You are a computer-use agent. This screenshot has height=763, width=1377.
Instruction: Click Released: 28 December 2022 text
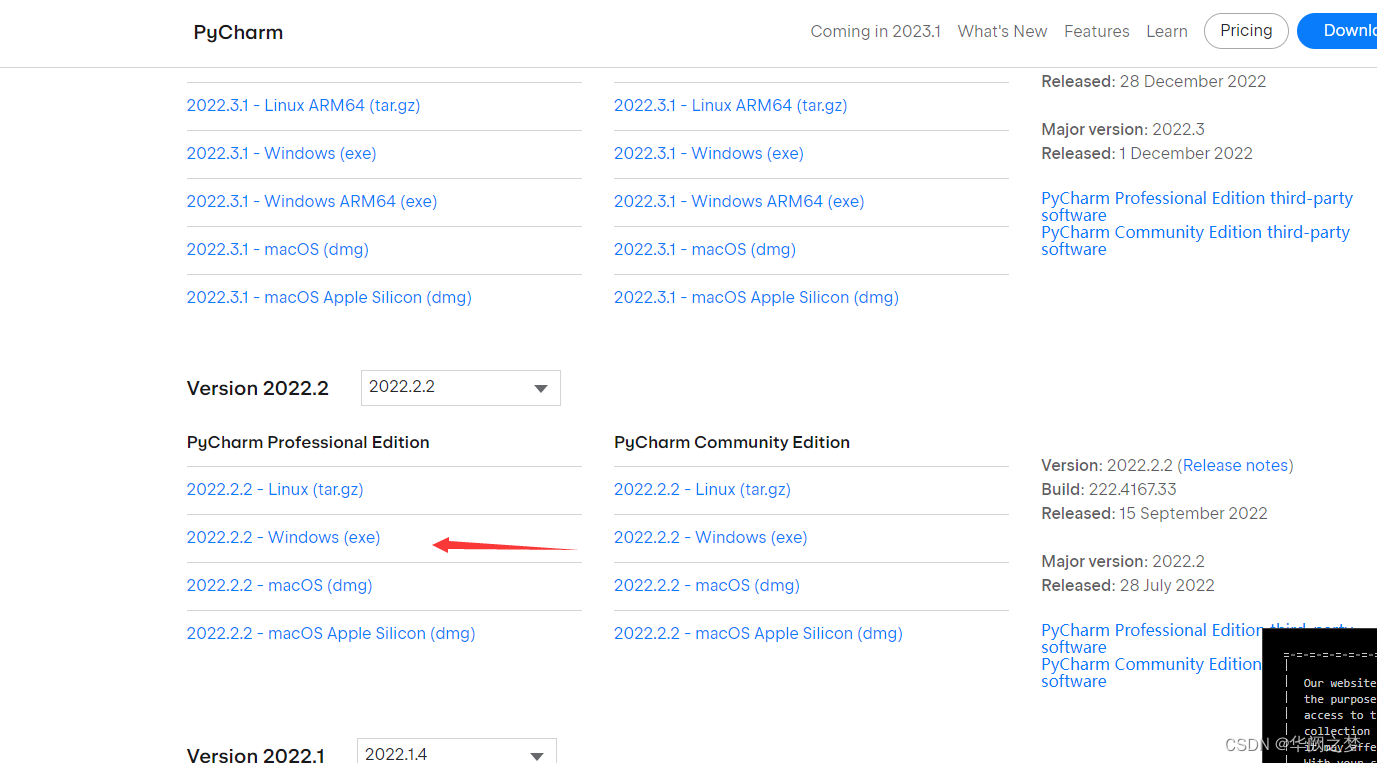[x=1154, y=81]
